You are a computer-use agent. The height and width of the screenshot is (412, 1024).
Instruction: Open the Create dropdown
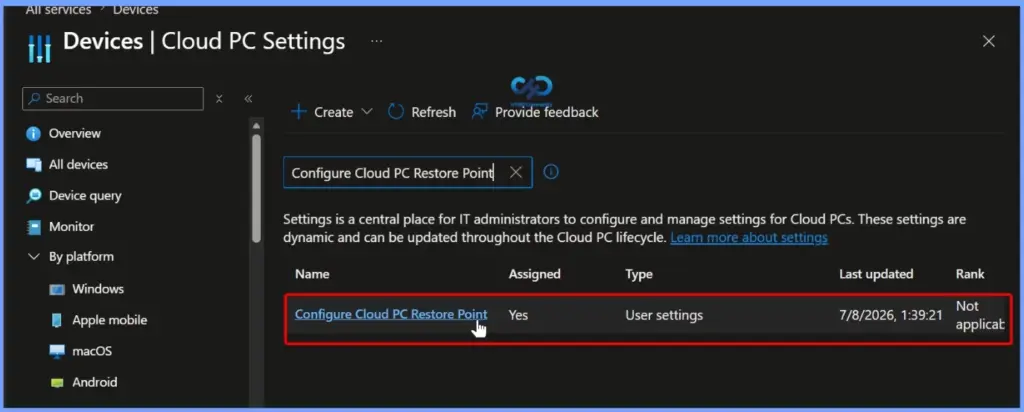(x=332, y=112)
